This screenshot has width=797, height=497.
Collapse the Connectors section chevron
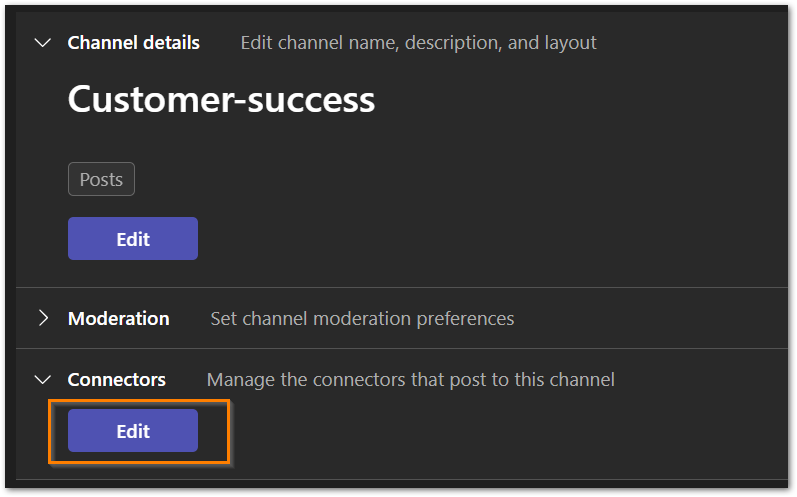click(42, 380)
